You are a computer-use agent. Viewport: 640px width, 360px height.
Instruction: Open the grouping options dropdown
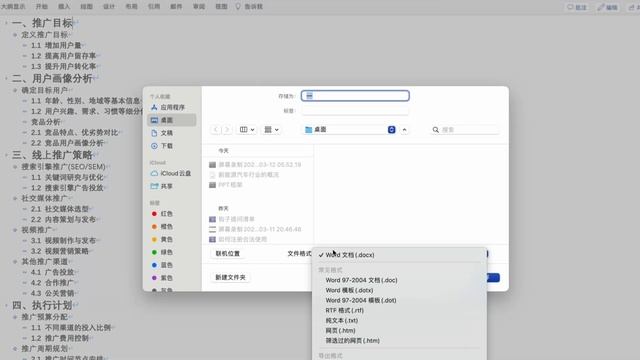(271, 130)
